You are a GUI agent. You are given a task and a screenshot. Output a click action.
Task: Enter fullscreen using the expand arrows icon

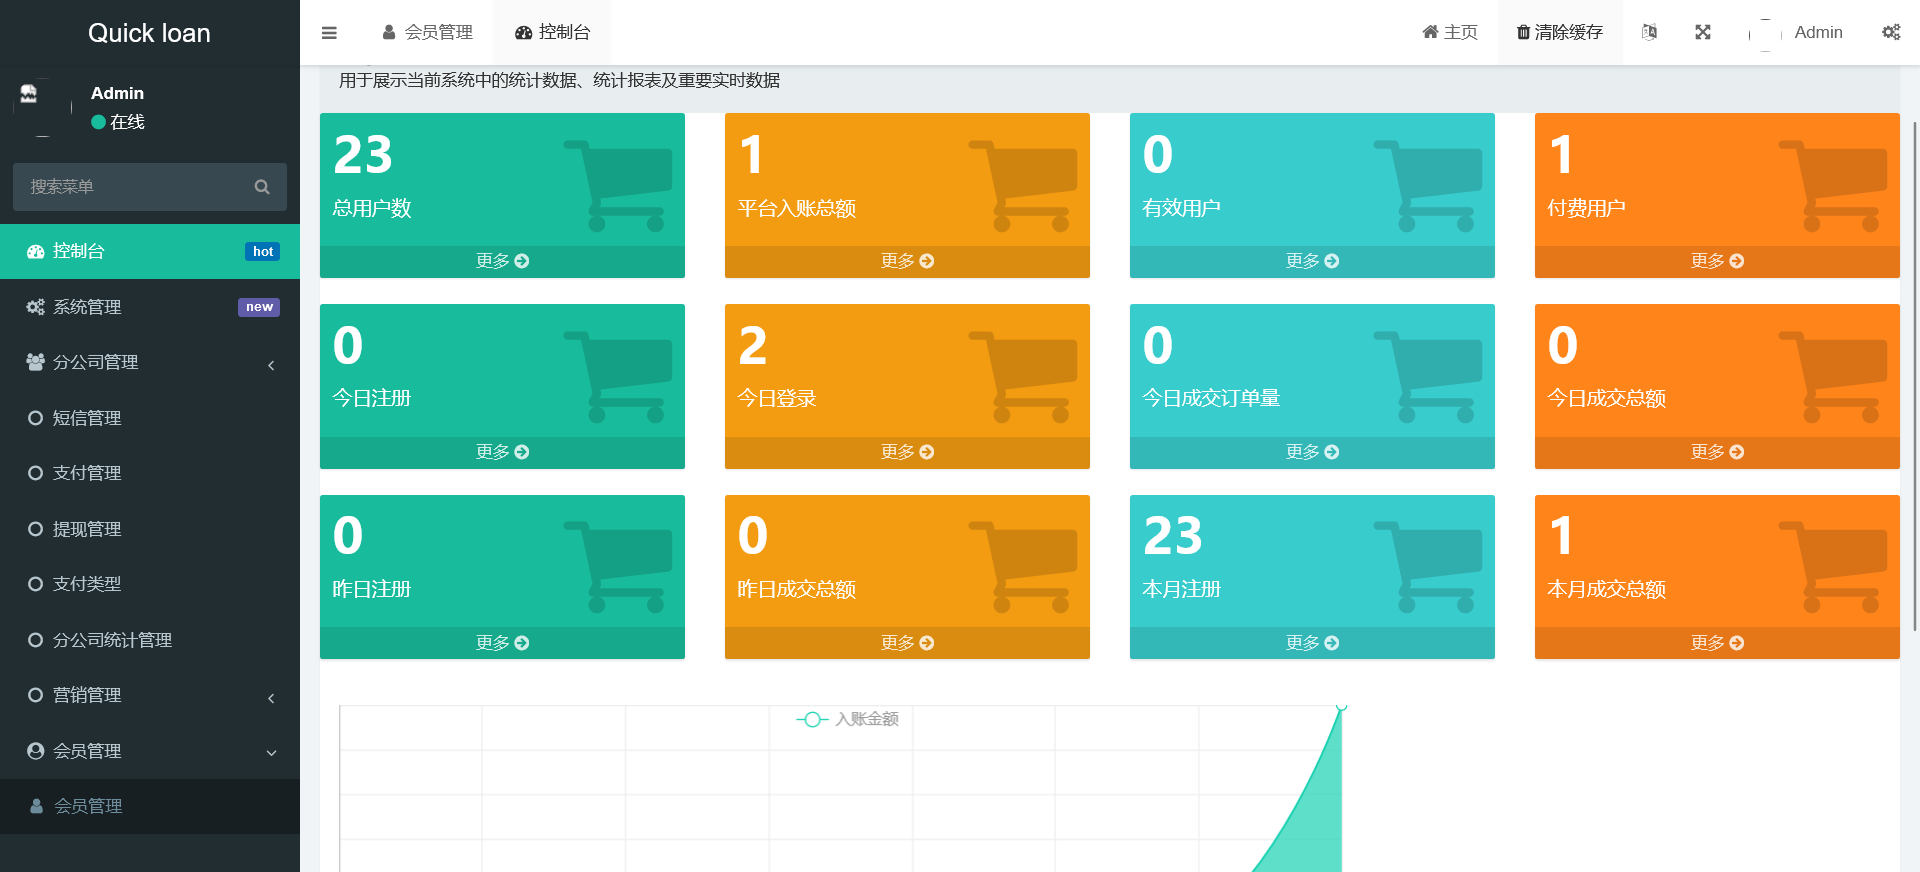click(1703, 32)
